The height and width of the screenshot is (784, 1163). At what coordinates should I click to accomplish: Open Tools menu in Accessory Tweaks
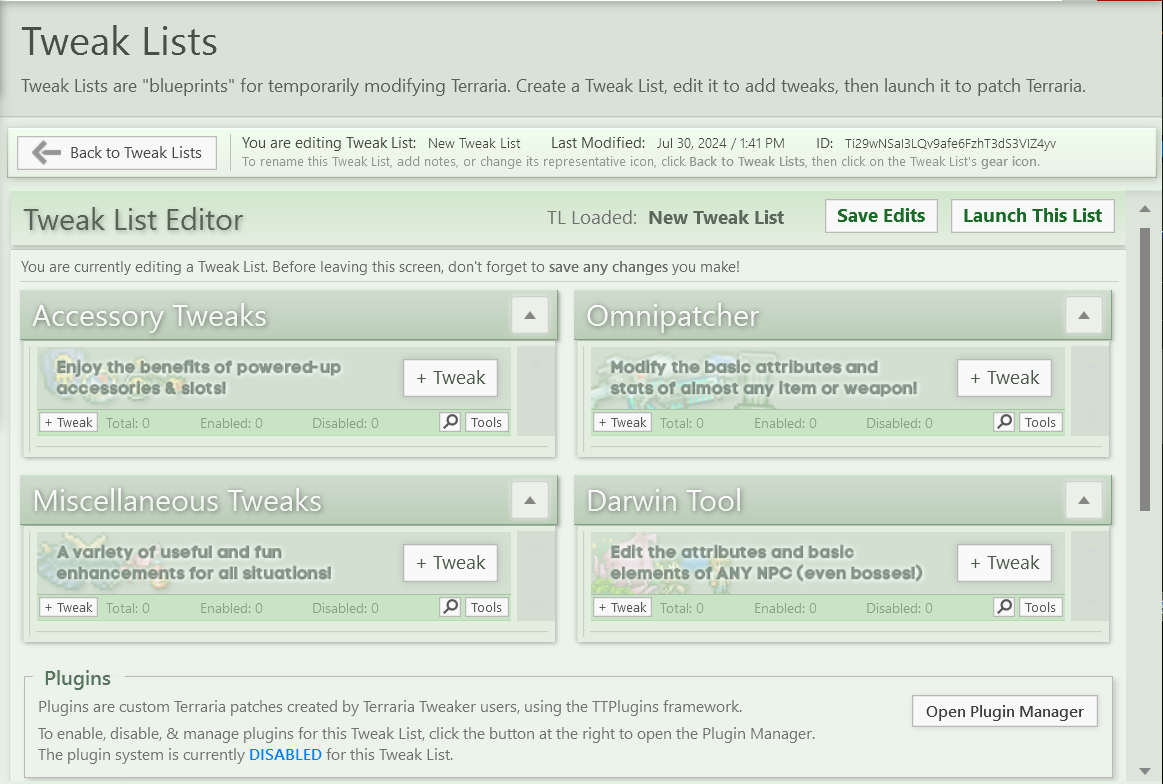click(x=486, y=422)
